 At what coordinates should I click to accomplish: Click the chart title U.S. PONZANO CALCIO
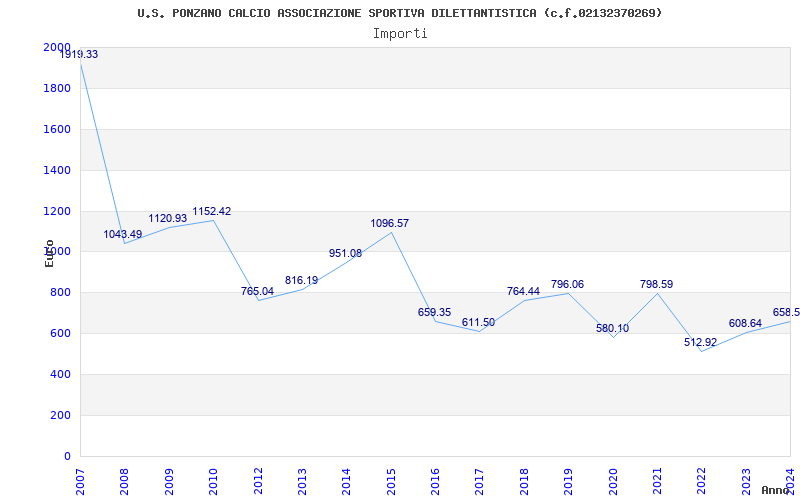[x=399, y=13]
